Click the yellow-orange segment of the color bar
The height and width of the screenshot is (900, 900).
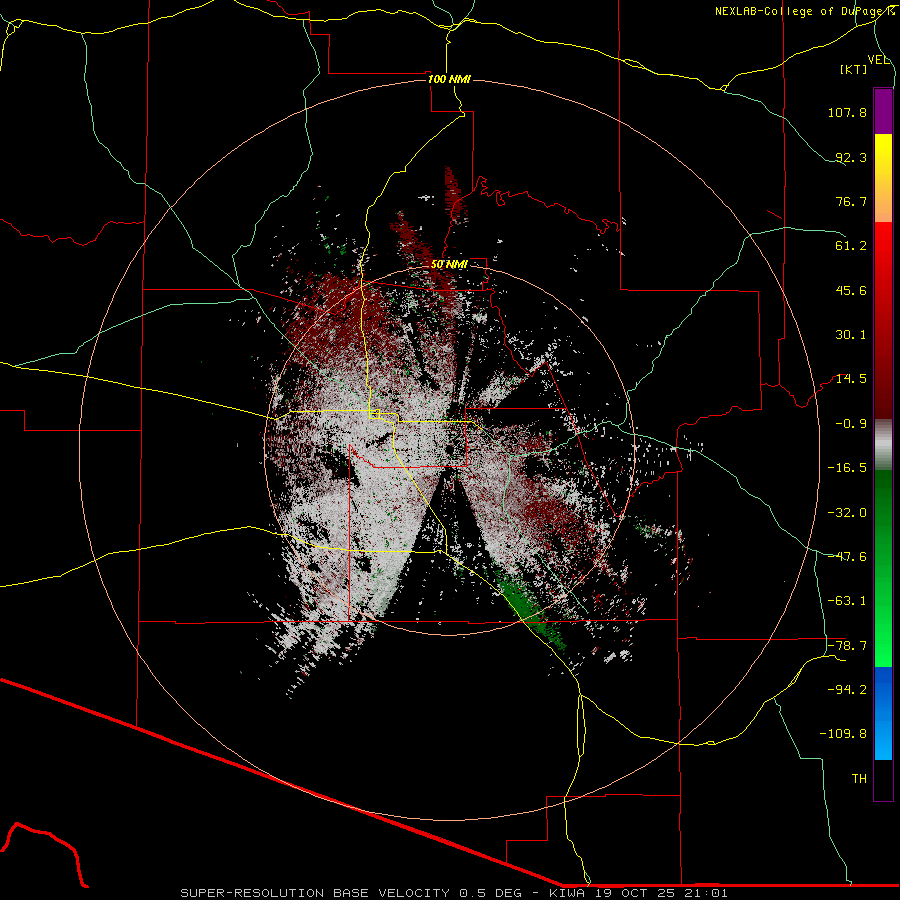(883, 178)
